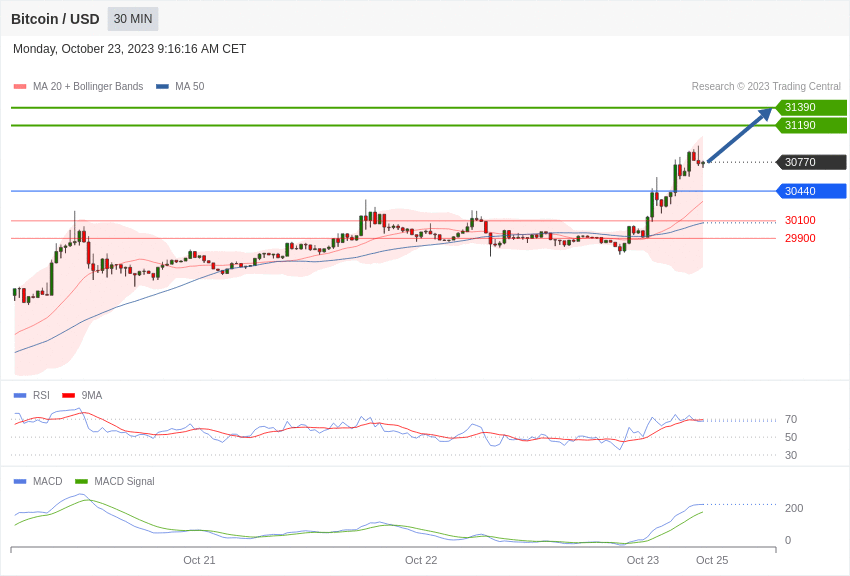The image size is (850, 576).
Task: Click the 30770 current price tag
Action: 811,162
